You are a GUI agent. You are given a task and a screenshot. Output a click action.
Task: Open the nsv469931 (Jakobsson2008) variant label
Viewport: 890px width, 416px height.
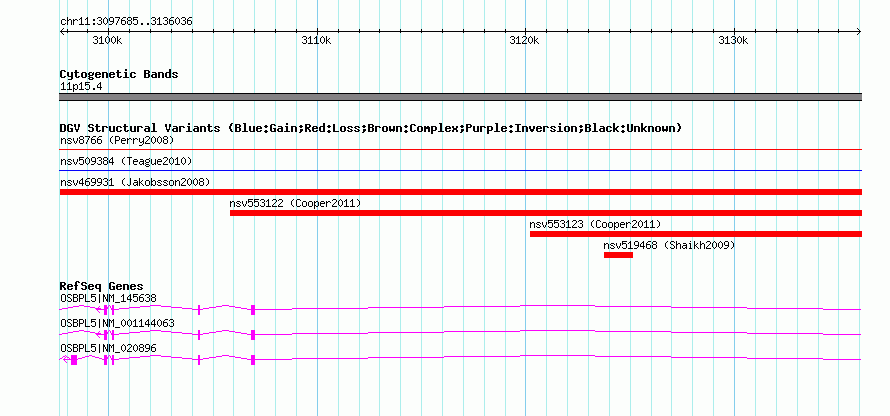135,182
